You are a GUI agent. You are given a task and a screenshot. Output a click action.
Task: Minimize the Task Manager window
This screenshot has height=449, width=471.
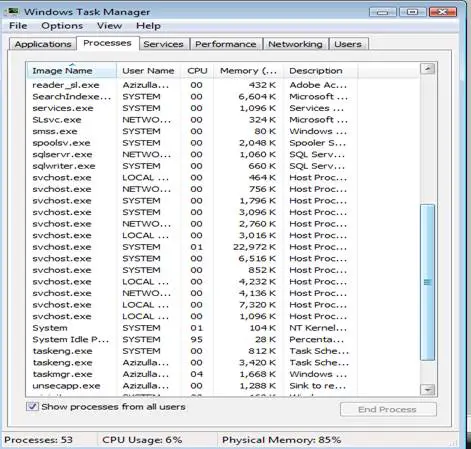tap(383, 12)
